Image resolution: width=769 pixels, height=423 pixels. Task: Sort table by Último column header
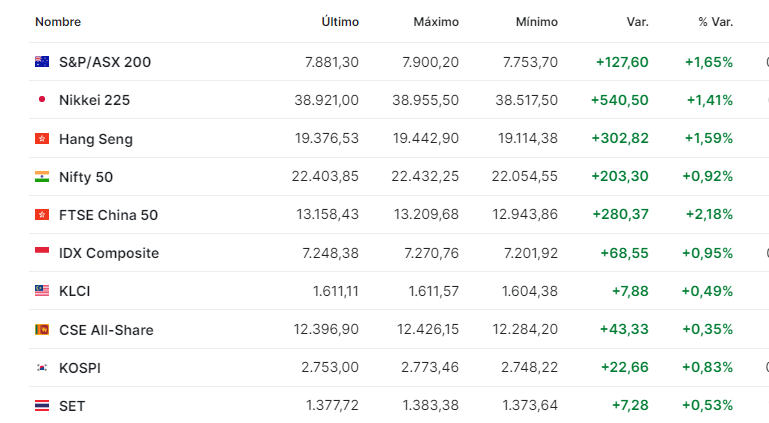[340, 22]
